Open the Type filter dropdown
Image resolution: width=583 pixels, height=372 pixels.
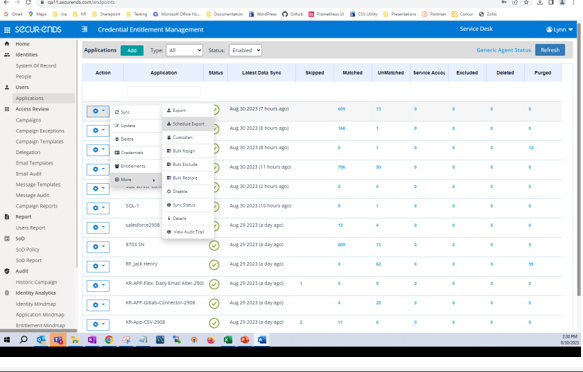[x=184, y=50]
